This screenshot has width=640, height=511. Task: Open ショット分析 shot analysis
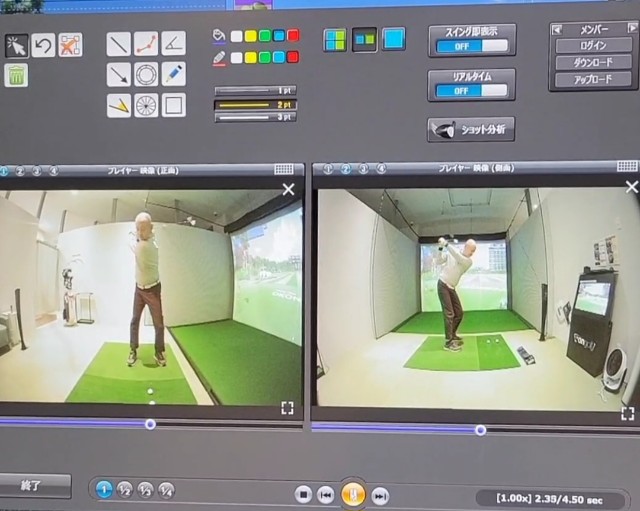(471, 130)
